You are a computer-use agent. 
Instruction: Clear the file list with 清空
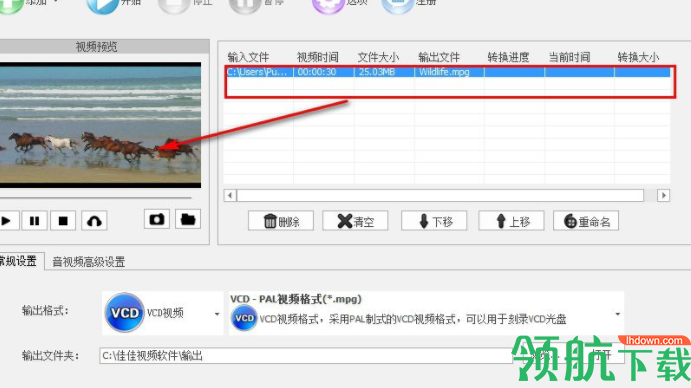[355, 221]
